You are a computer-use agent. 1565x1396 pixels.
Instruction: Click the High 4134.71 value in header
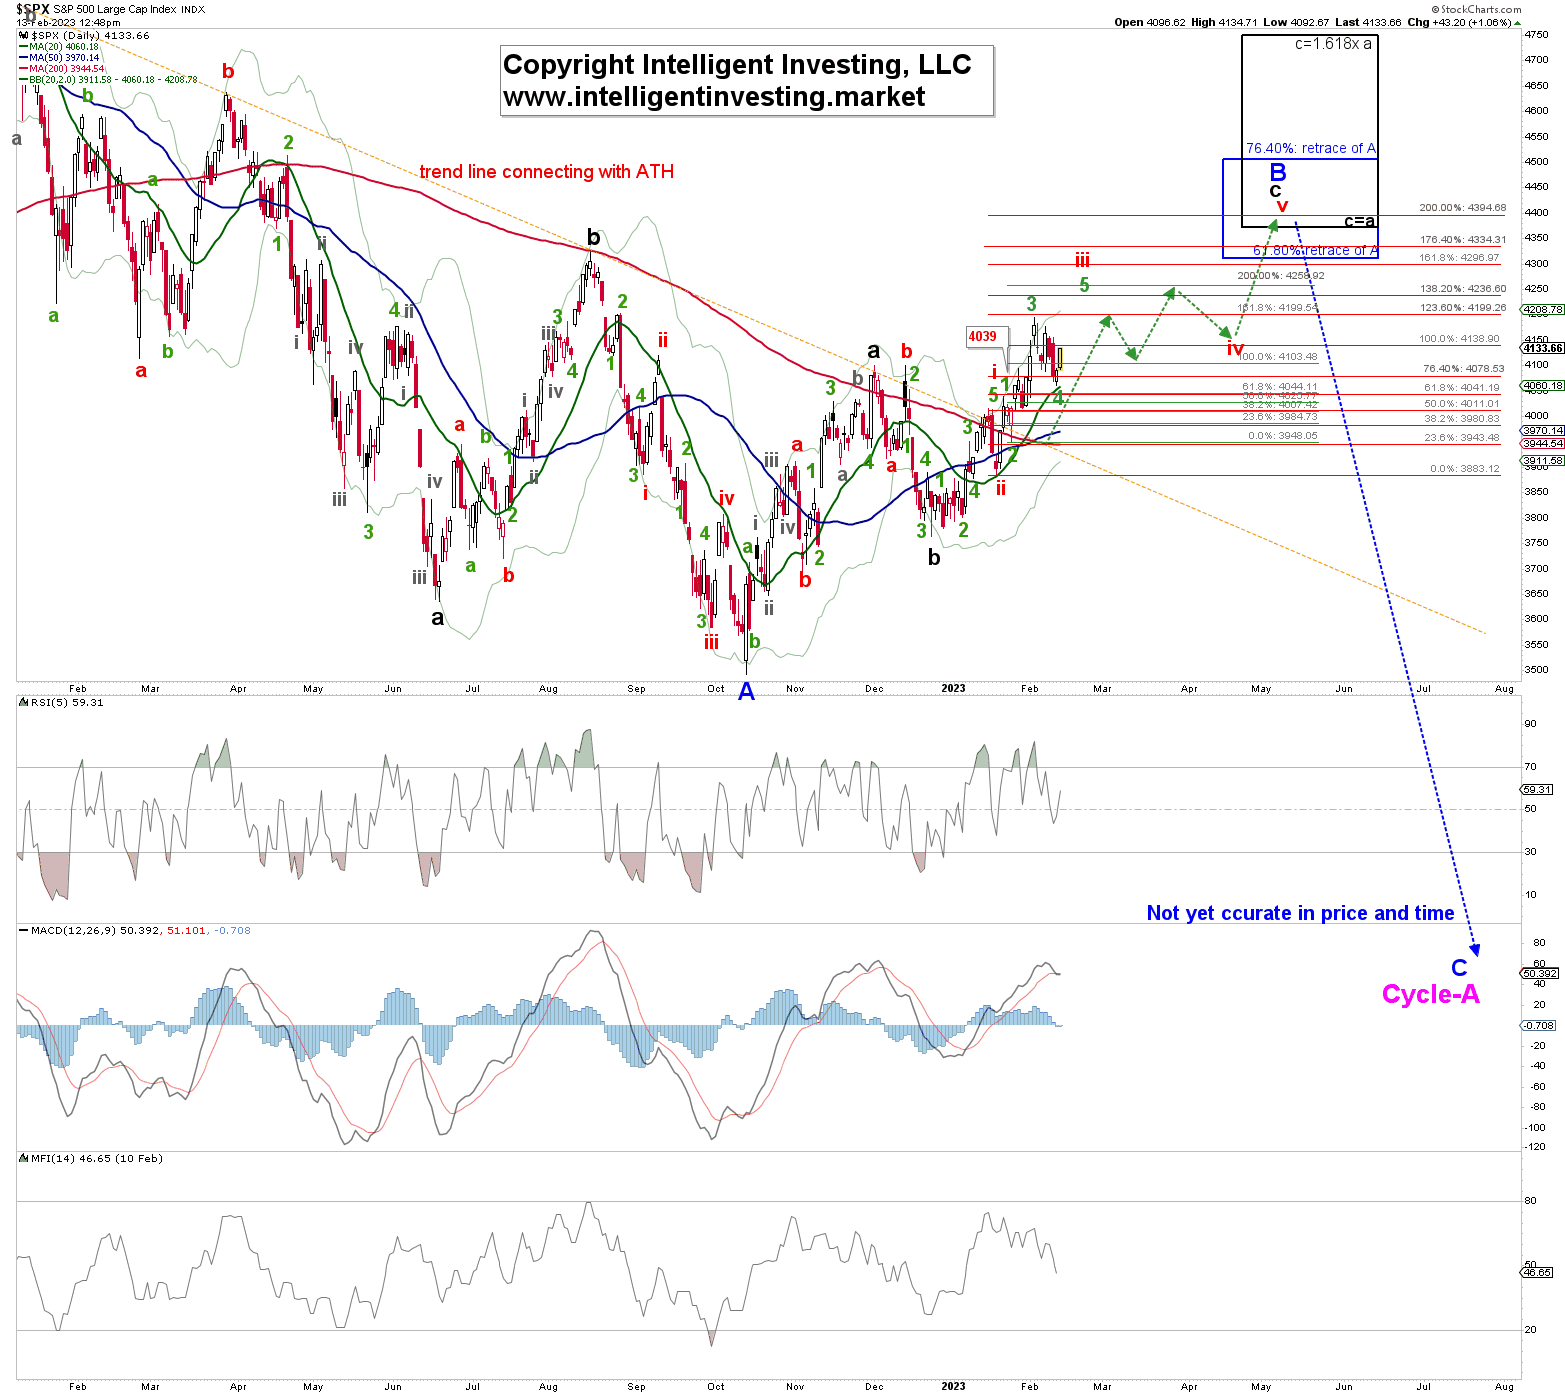pos(1224,22)
